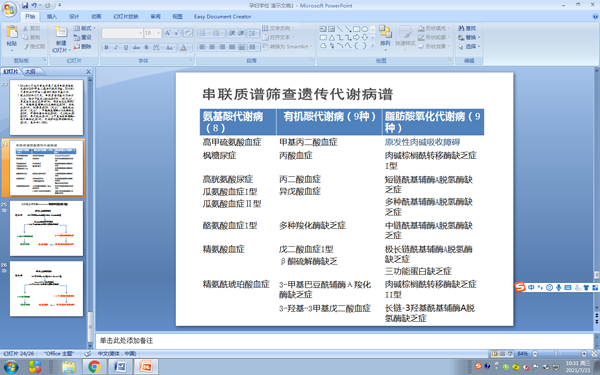This screenshot has height=375, width=600.
Task: Click the Paste clipboard icon
Action: coord(12,33)
